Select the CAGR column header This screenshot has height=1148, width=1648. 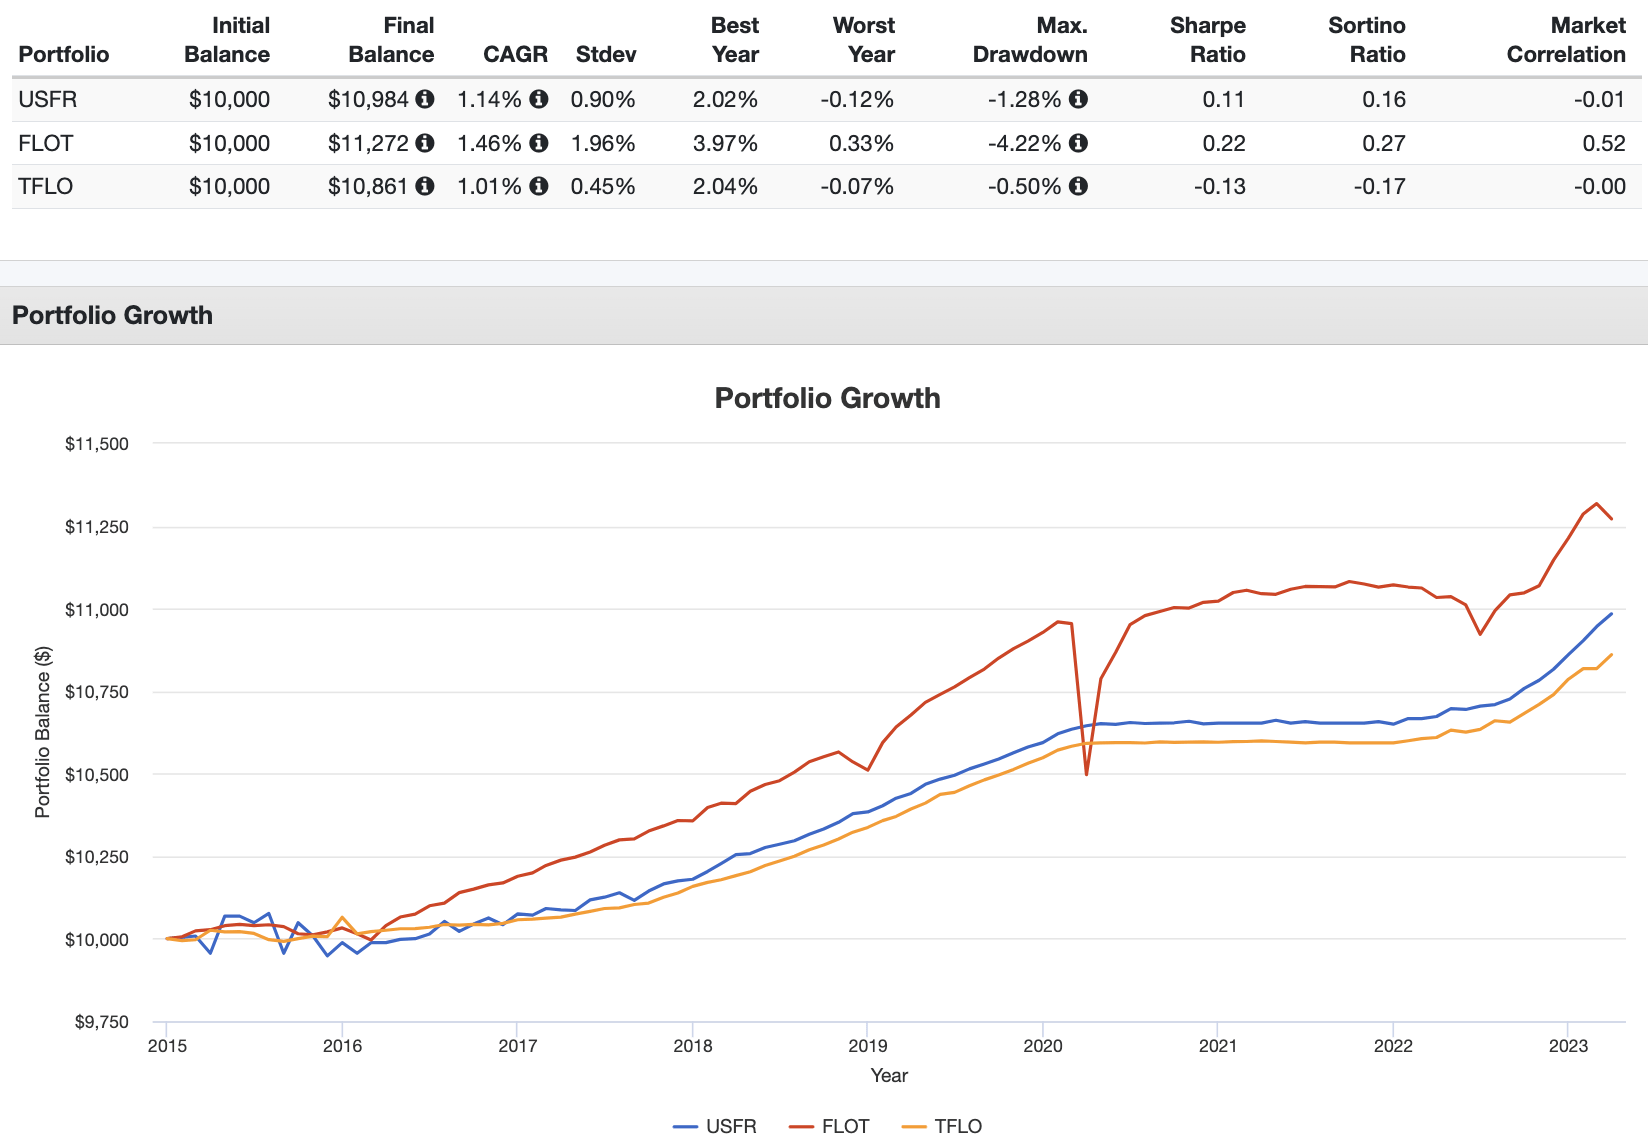click(515, 54)
